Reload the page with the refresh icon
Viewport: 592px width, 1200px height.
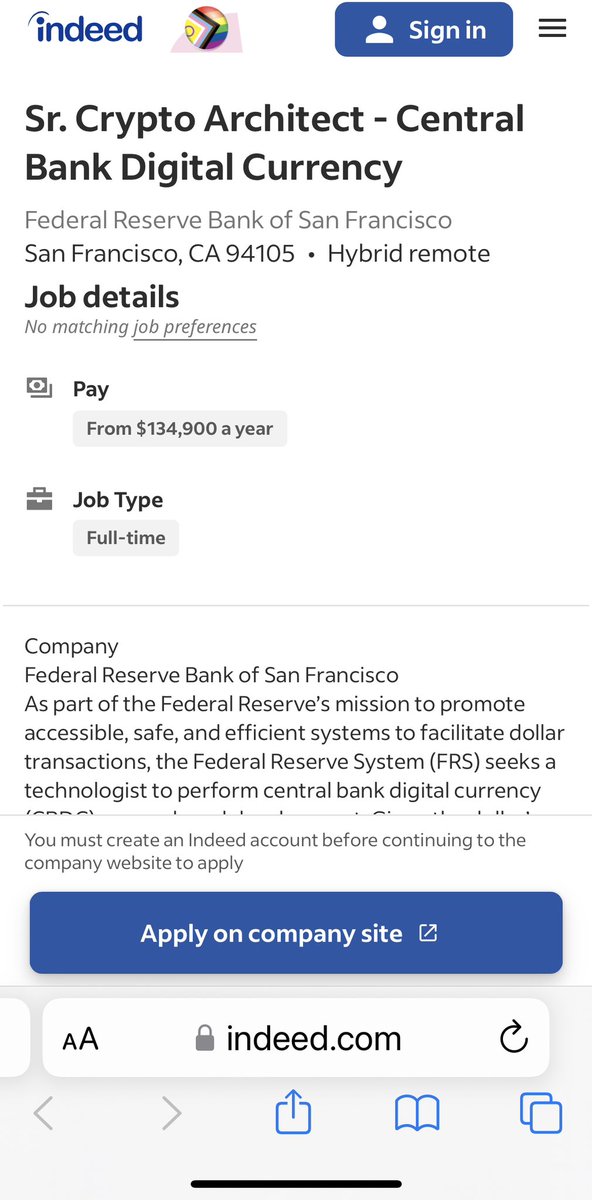click(513, 1038)
